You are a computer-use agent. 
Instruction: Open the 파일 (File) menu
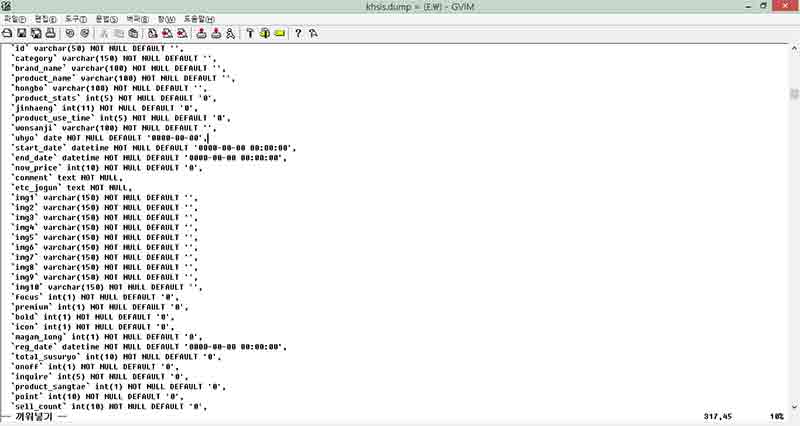pyautogui.click(x=14, y=19)
